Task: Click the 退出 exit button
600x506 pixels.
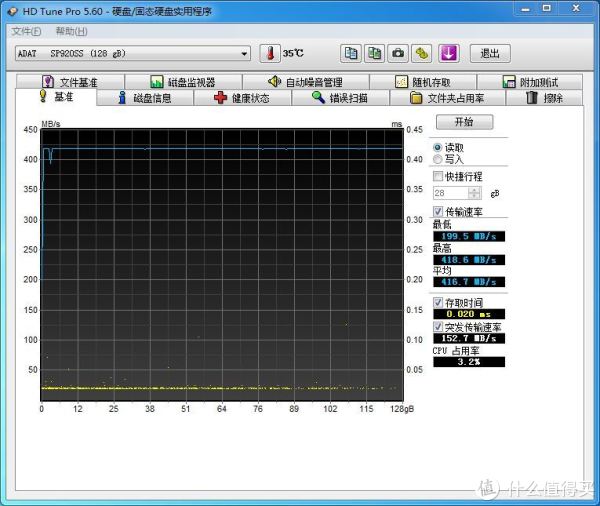Action: 490,54
